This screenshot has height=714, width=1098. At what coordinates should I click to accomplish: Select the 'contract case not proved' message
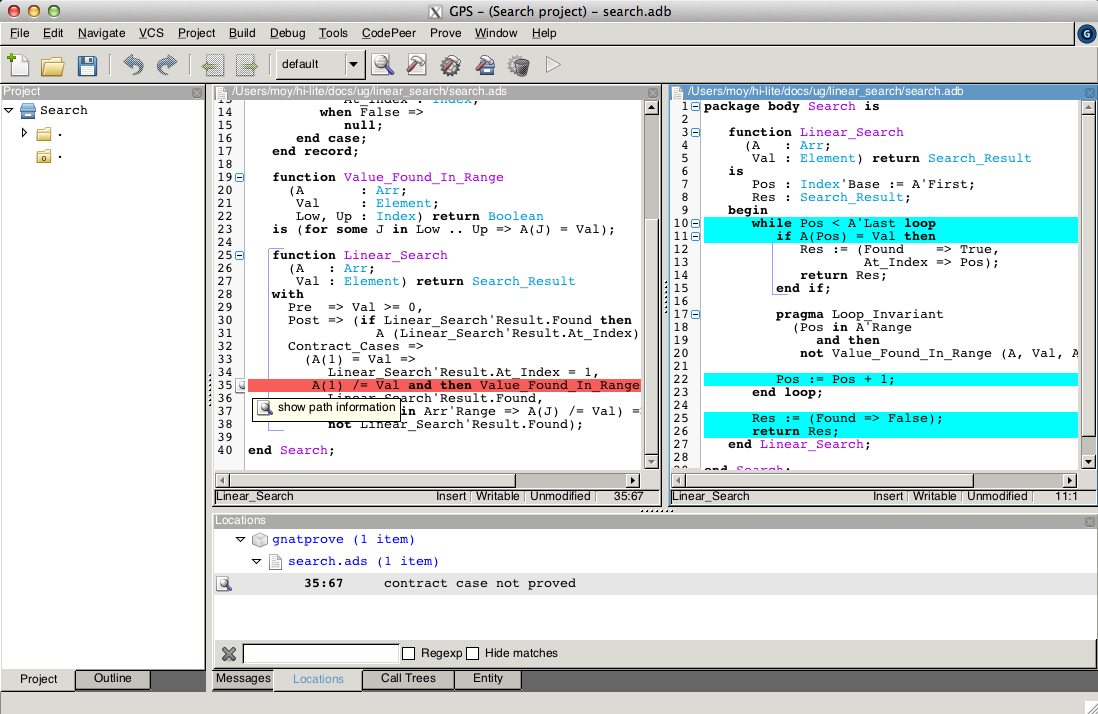(480, 584)
